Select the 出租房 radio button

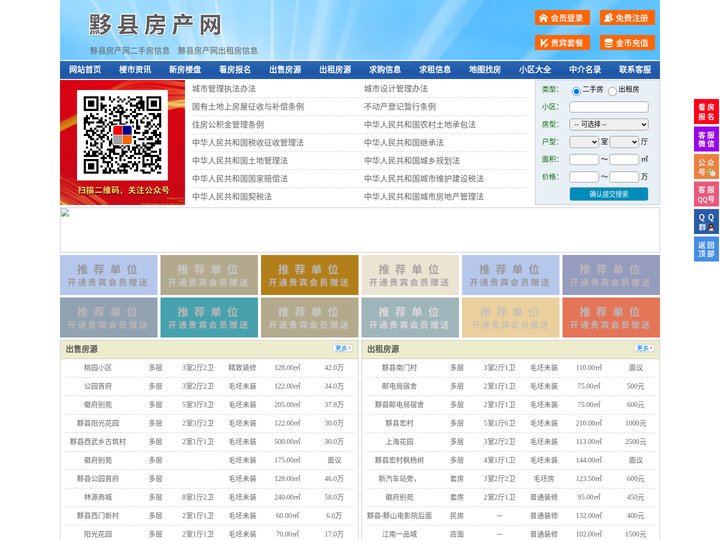(x=612, y=91)
